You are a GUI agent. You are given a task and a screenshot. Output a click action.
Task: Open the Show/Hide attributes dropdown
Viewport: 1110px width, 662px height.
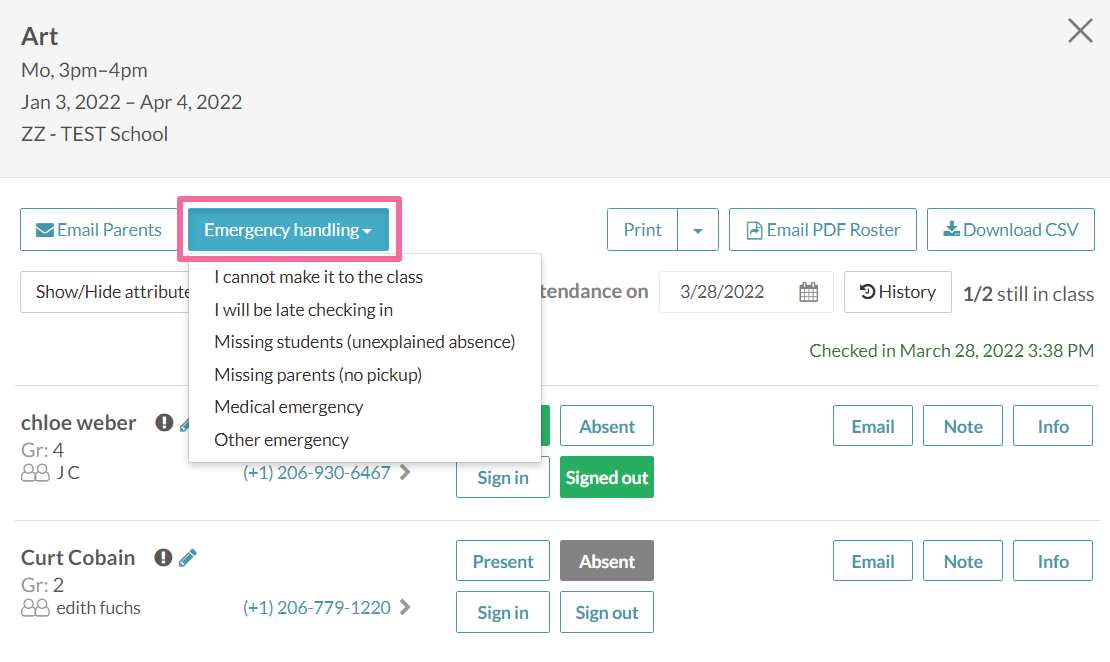105,292
